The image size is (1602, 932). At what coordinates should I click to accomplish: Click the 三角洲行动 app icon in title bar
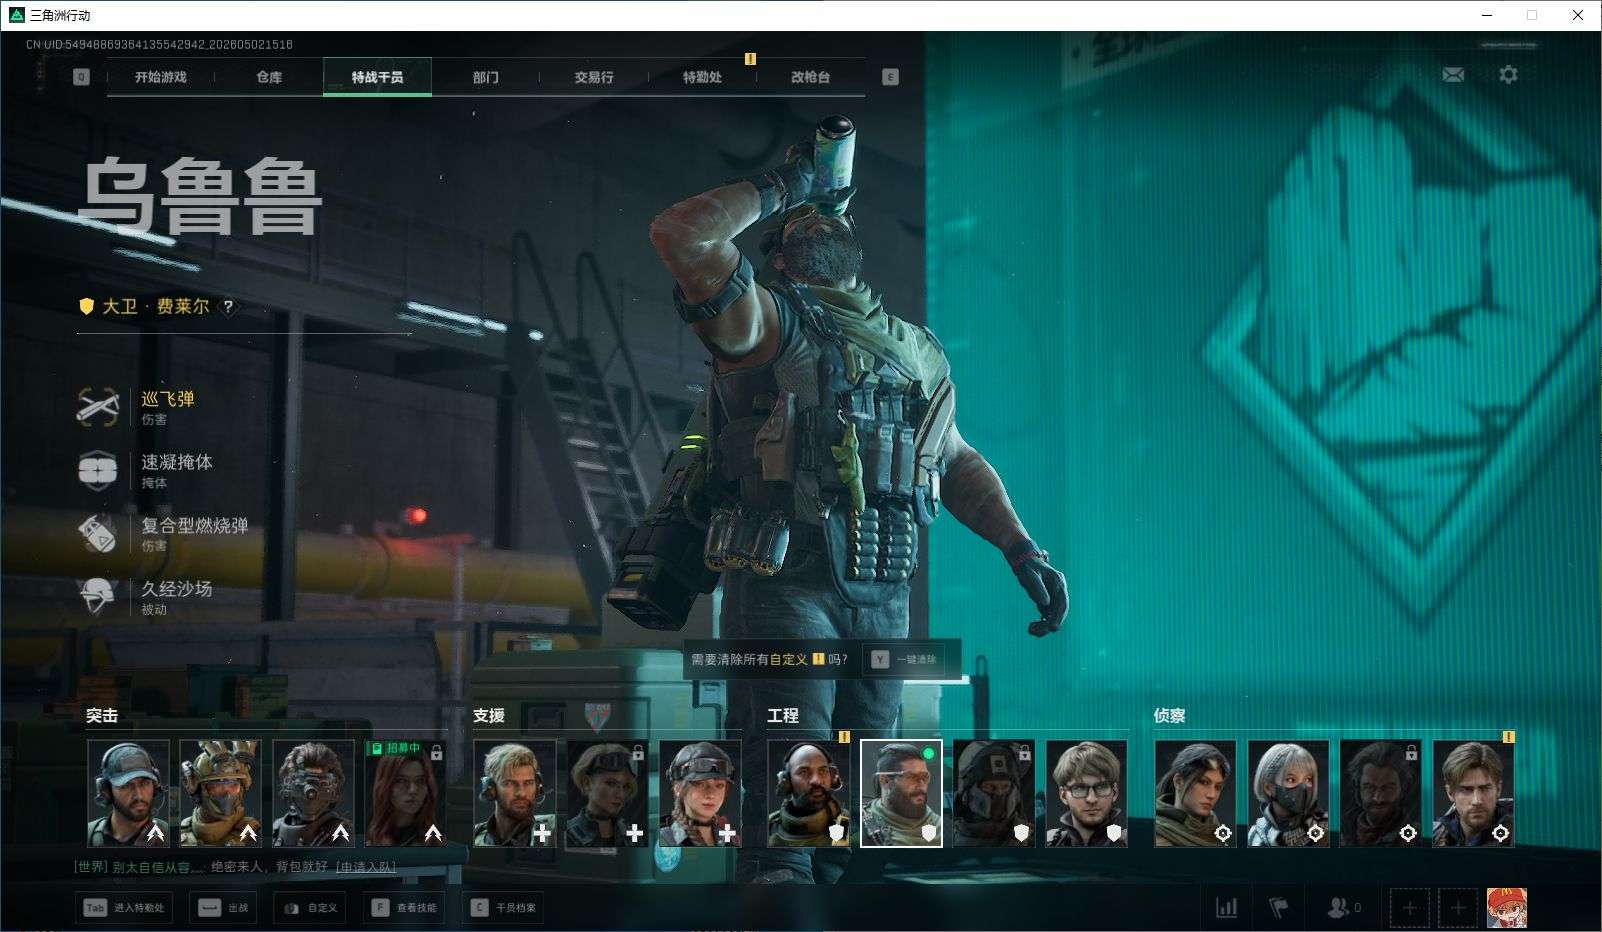click(16, 15)
